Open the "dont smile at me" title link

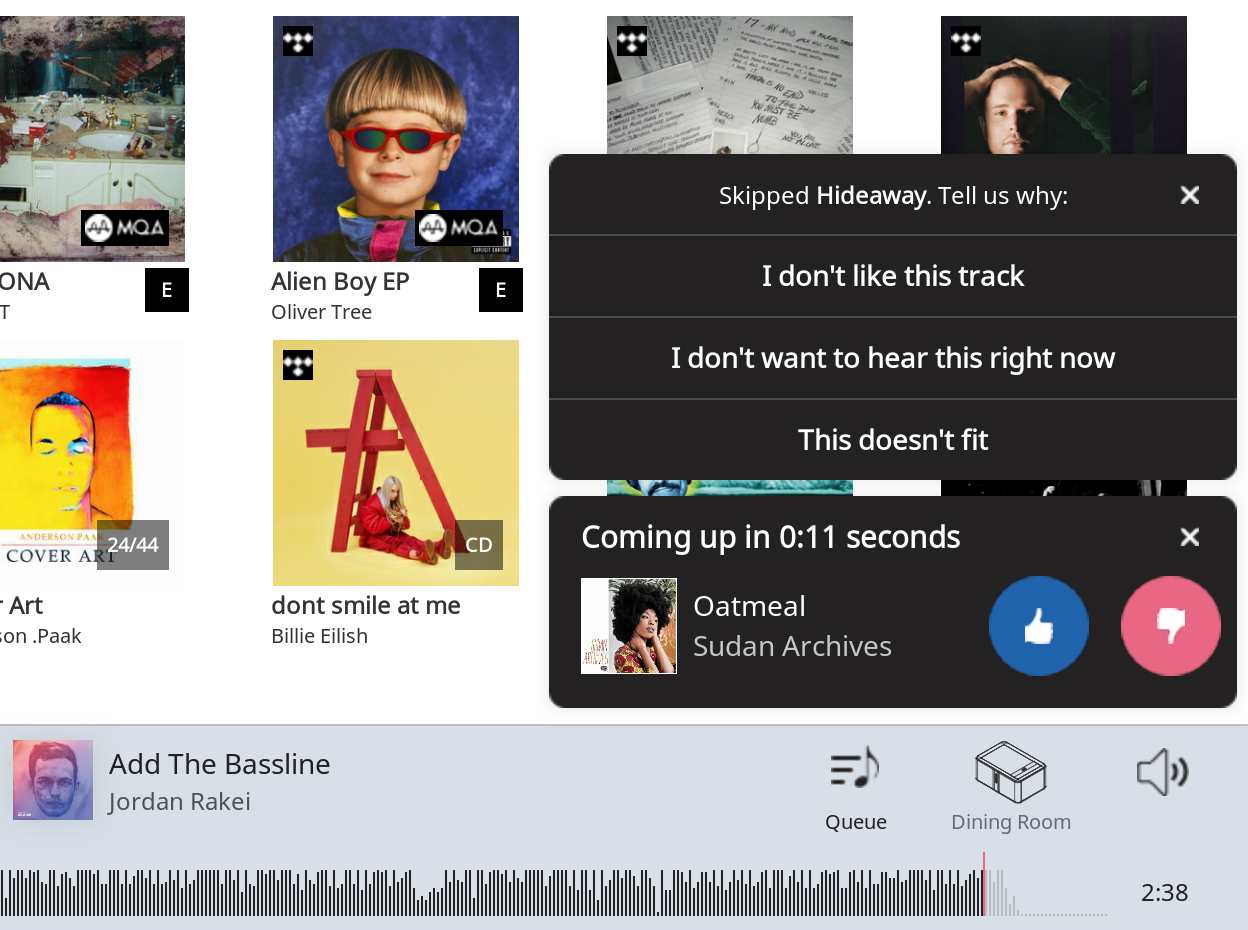pyautogui.click(x=366, y=606)
